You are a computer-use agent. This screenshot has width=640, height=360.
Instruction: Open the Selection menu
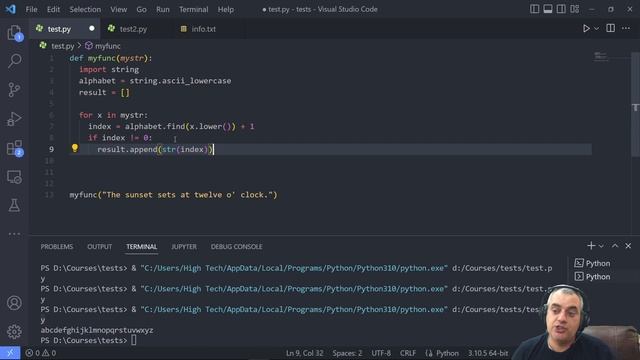(x=85, y=9)
